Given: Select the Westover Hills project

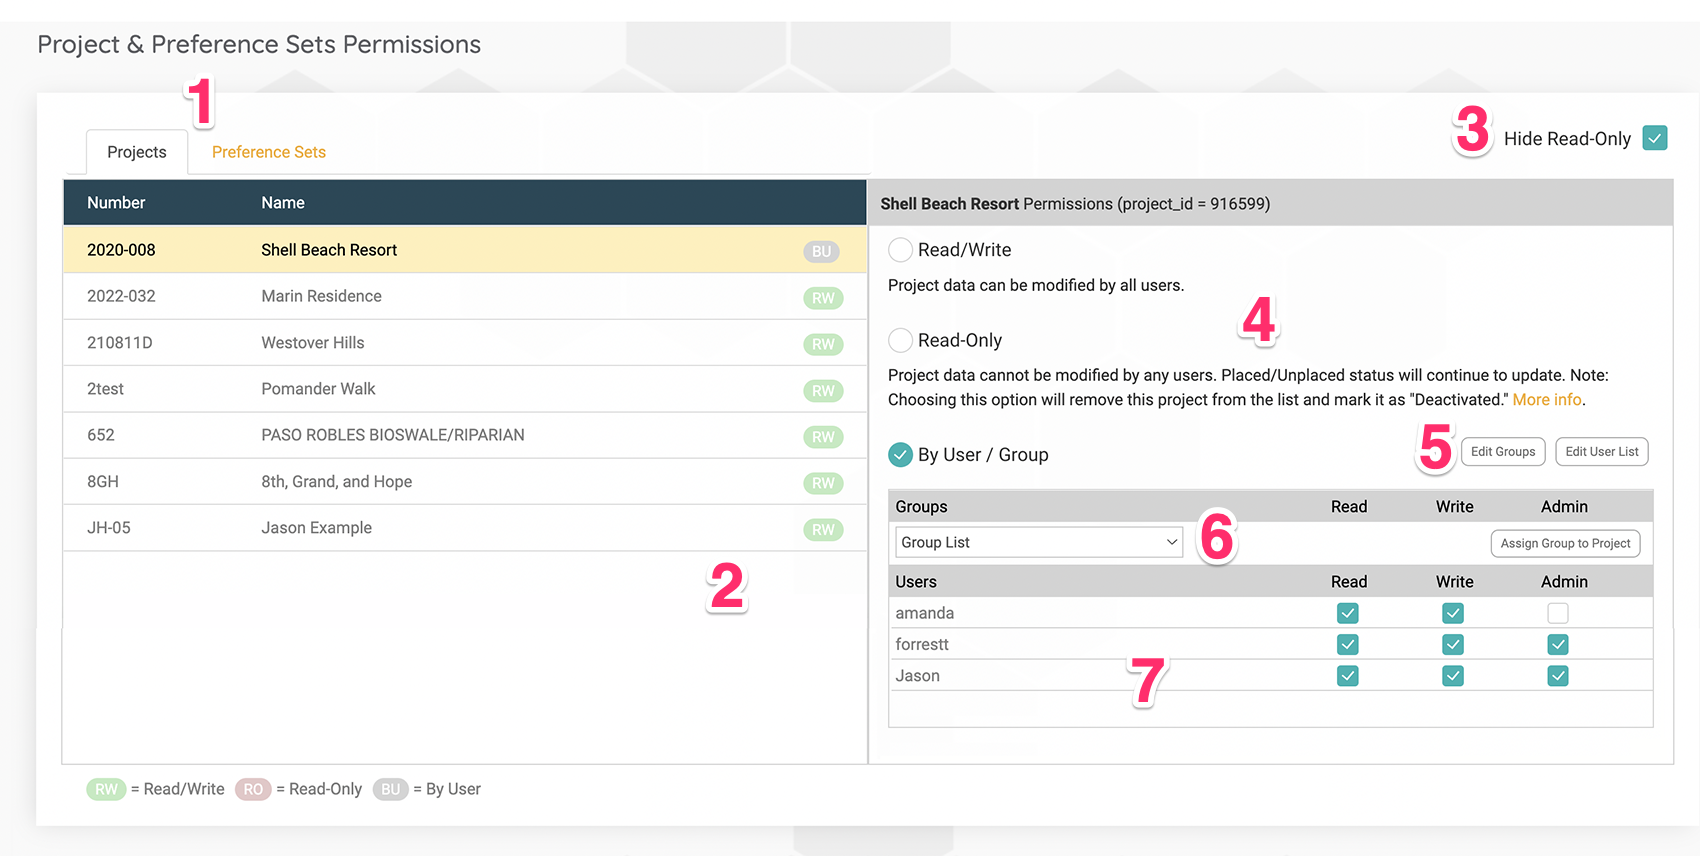Looking at the screenshot, I should pyautogui.click(x=465, y=343).
